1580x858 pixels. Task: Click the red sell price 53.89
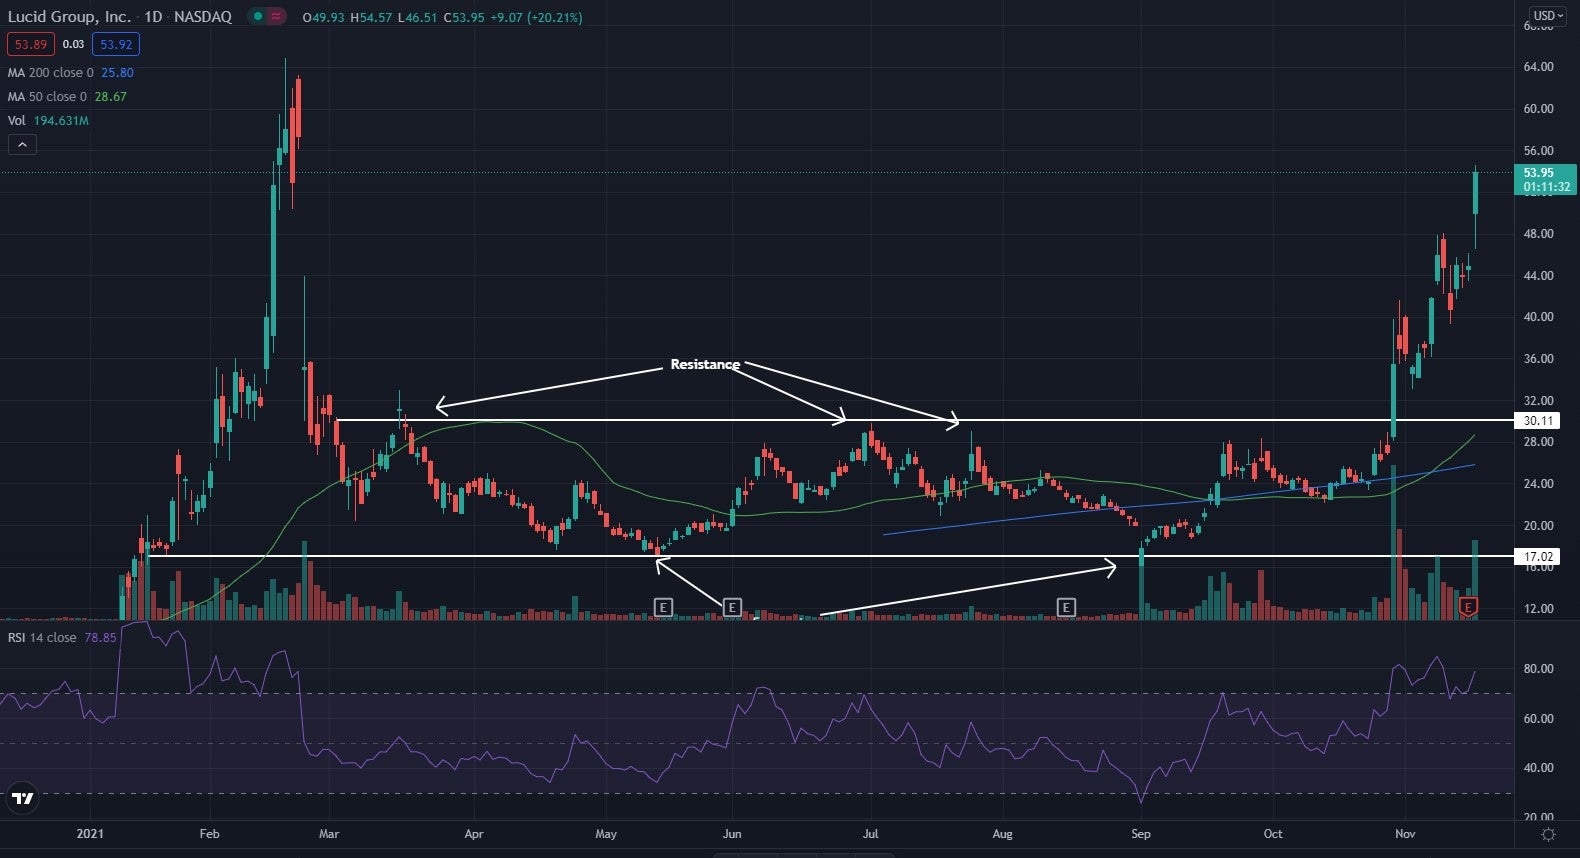point(31,44)
